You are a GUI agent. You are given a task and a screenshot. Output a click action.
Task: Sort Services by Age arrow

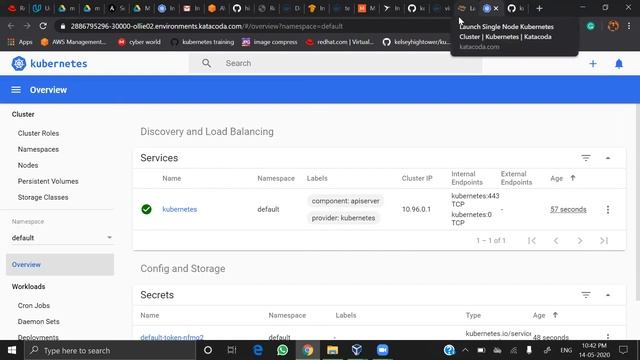point(573,178)
